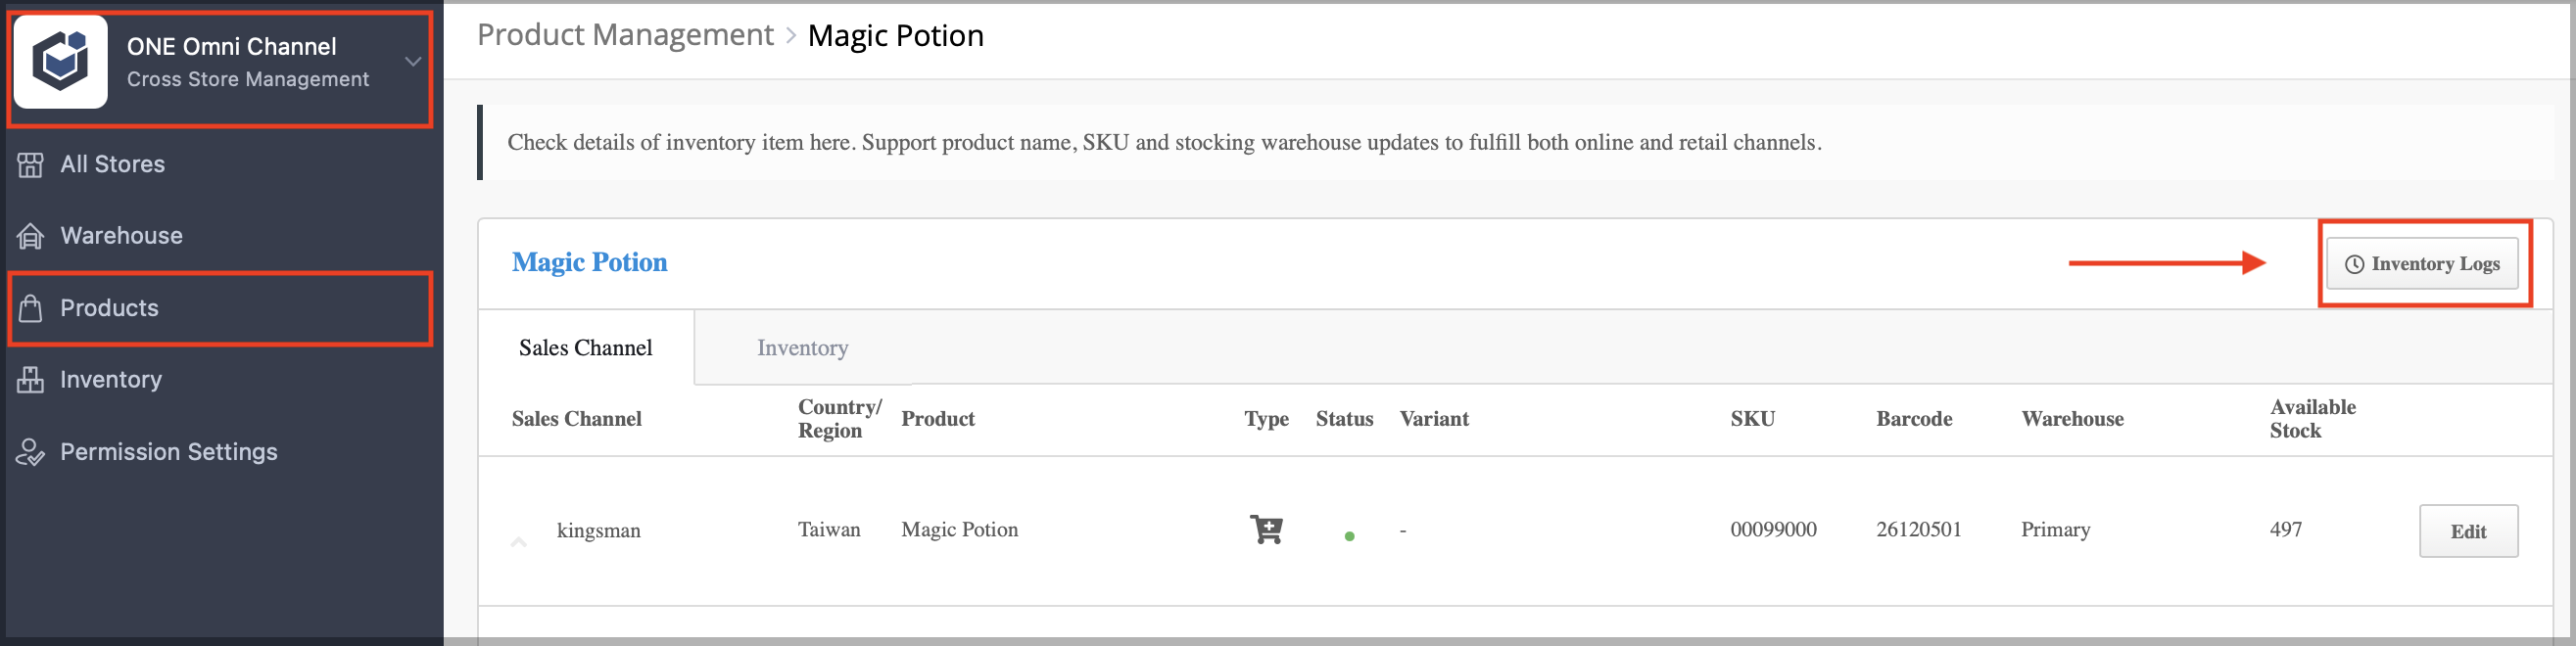Click the clock icon on Inventory Logs
2576x646 pixels.
(2354, 264)
